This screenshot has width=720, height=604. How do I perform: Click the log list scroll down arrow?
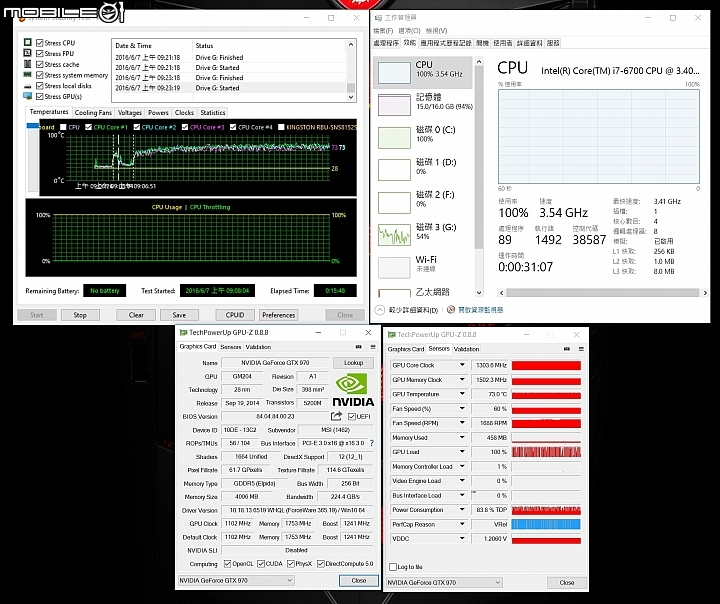[x=351, y=97]
